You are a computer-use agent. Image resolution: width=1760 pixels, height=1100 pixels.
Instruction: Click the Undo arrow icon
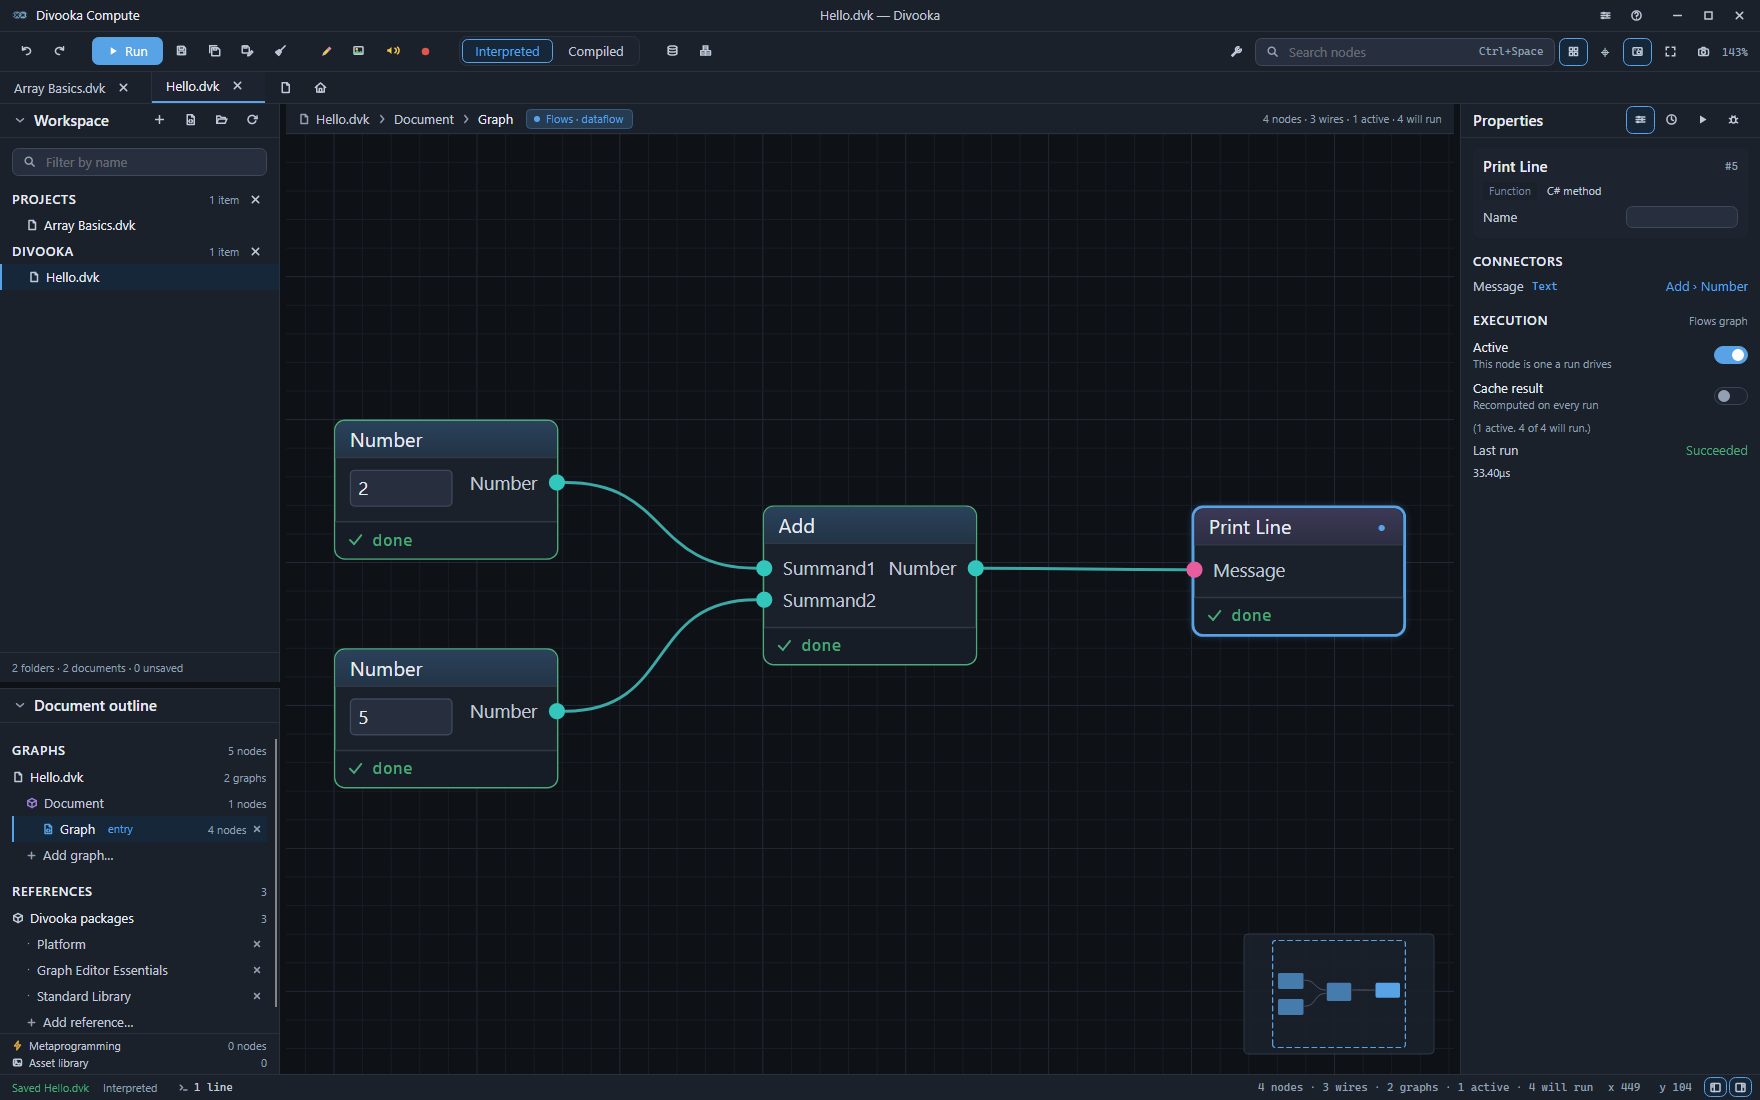coord(27,51)
